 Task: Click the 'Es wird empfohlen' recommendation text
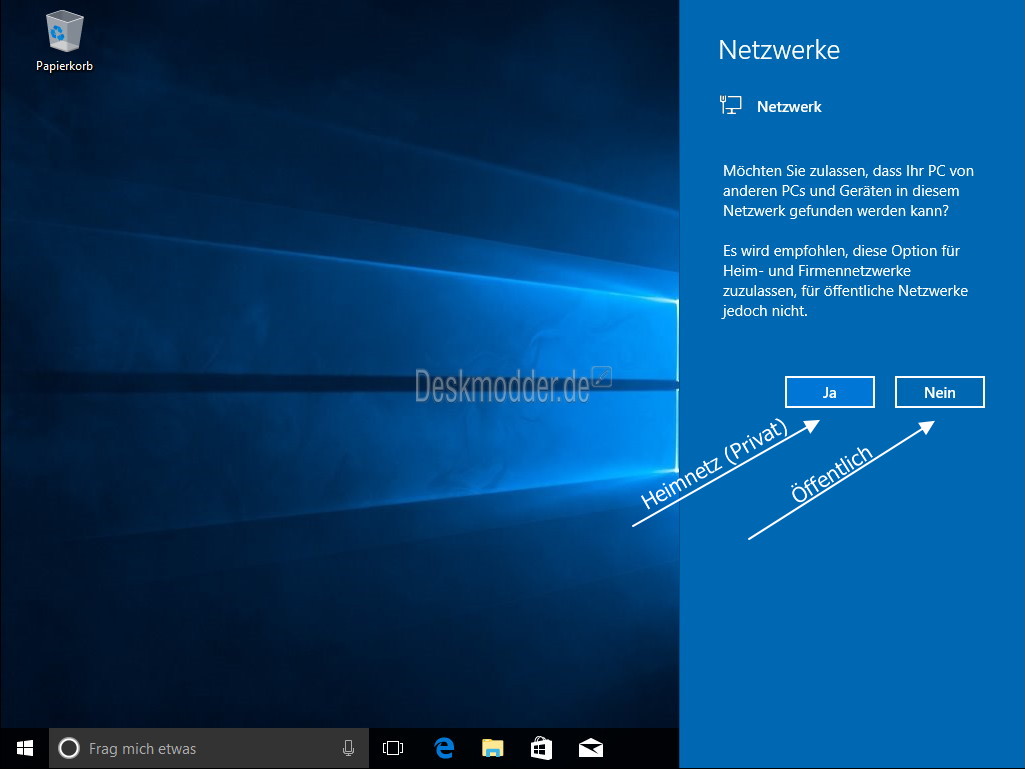(x=845, y=281)
